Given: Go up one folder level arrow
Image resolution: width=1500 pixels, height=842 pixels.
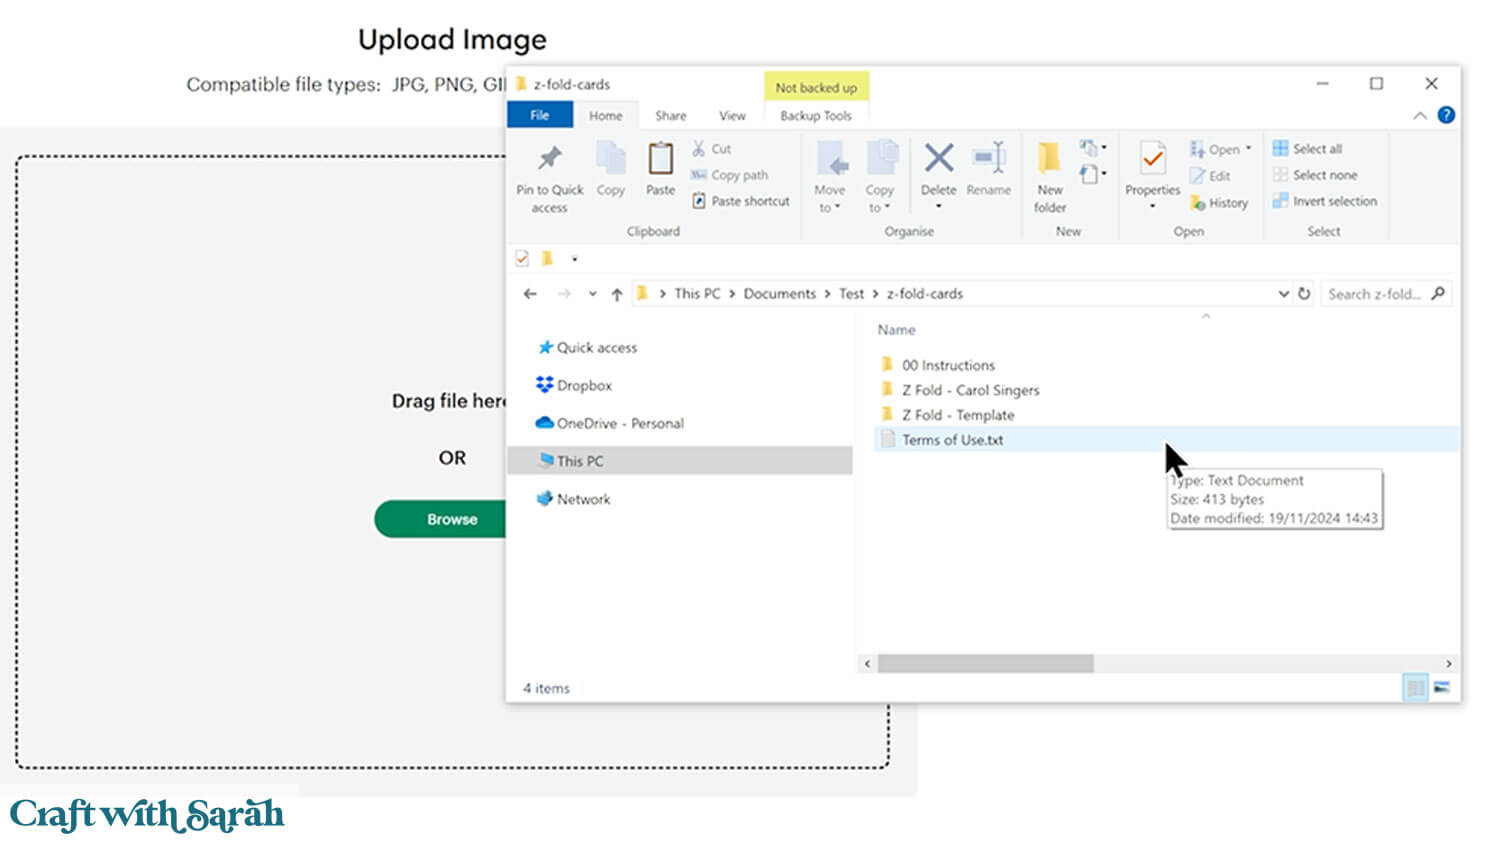Looking at the screenshot, I should click(x=617, y=294).
